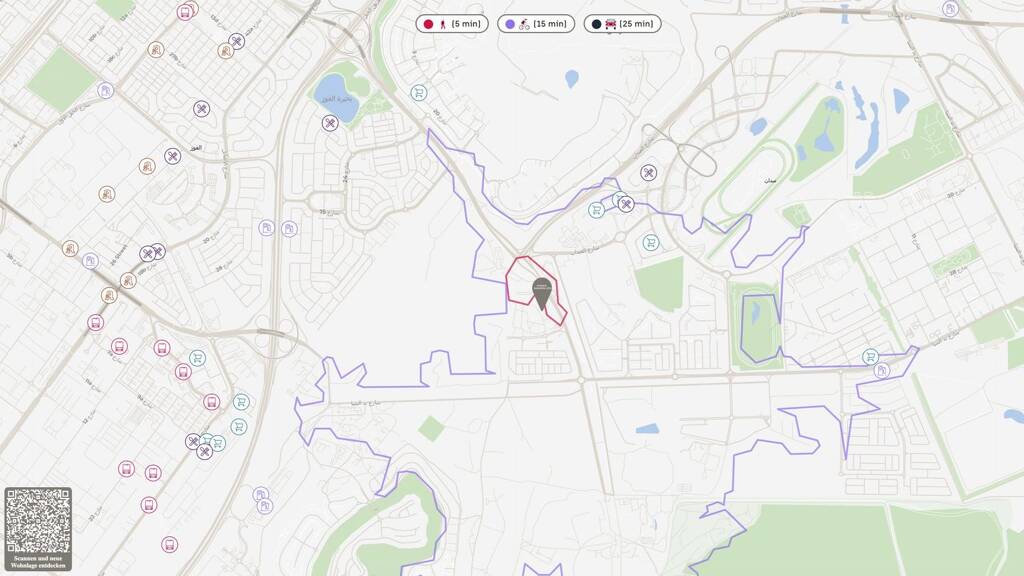
Task: Click the red dot in the walking legend
Action: pos(428,24)
